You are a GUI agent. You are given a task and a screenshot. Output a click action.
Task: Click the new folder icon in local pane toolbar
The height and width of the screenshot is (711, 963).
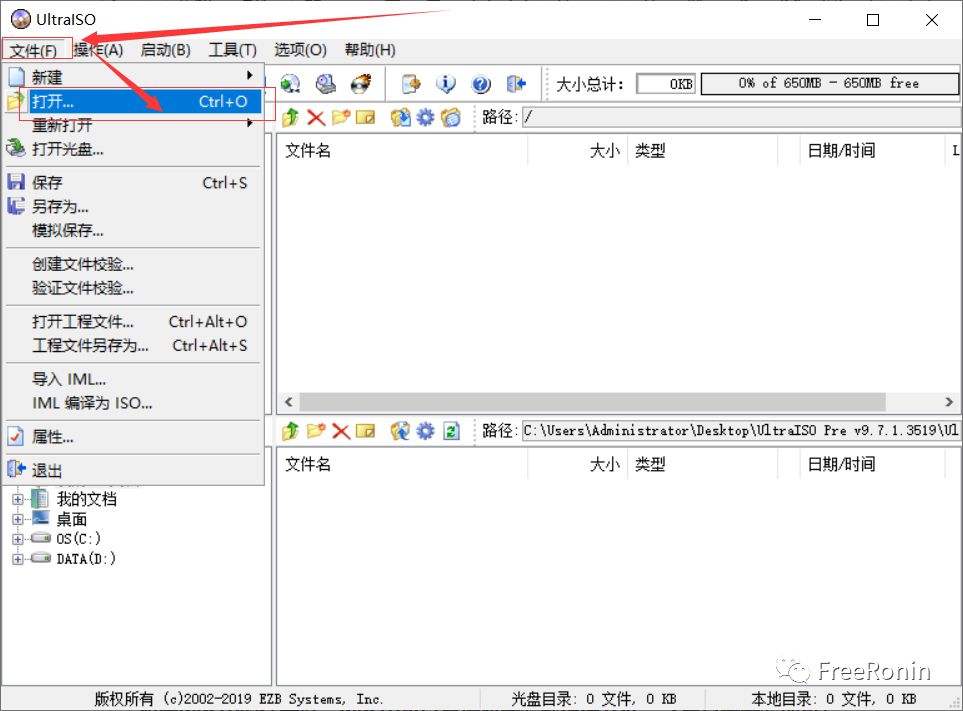316,431
